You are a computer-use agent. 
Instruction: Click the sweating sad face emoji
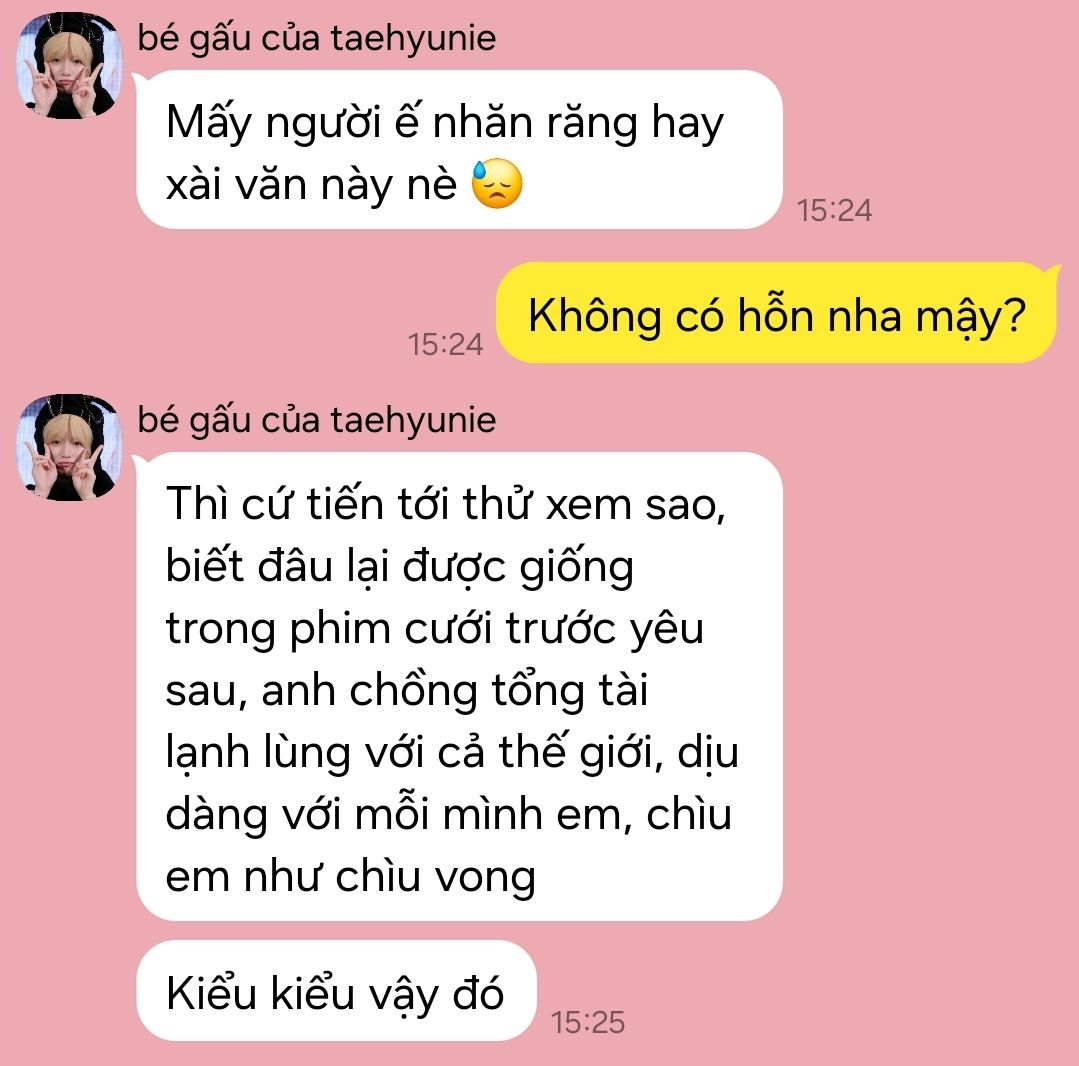497,184
